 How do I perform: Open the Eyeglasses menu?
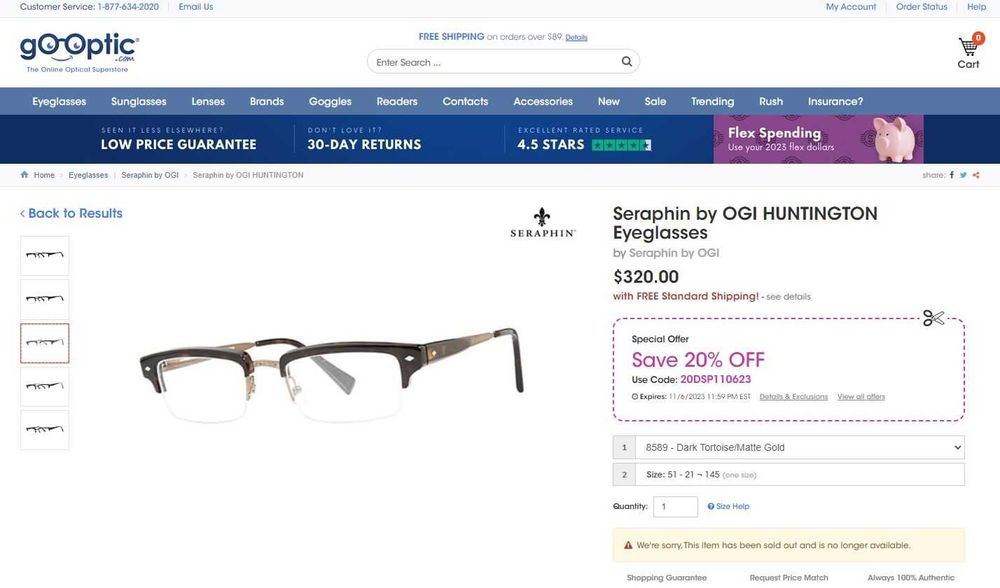[x=59, y=101]
